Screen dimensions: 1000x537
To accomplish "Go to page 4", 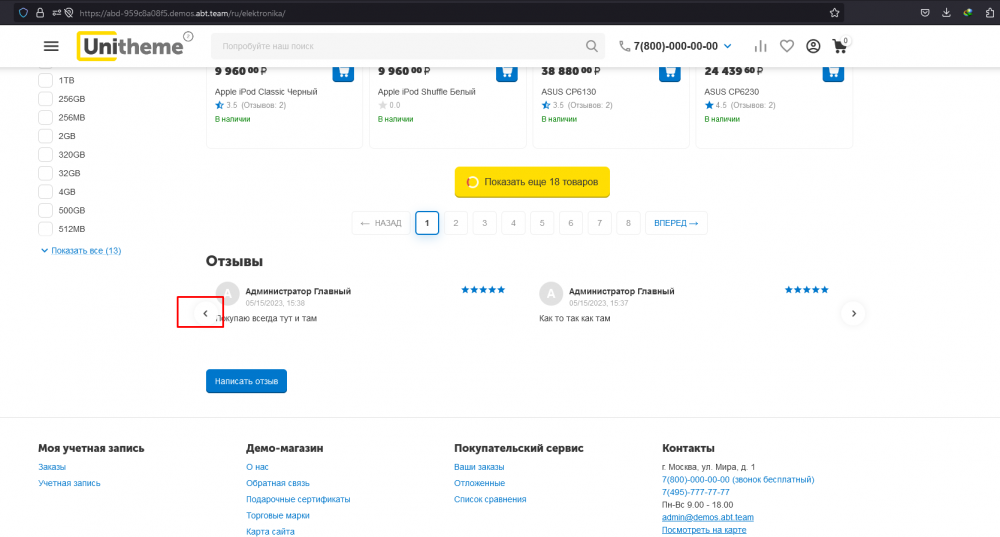I will click(513, 223).
